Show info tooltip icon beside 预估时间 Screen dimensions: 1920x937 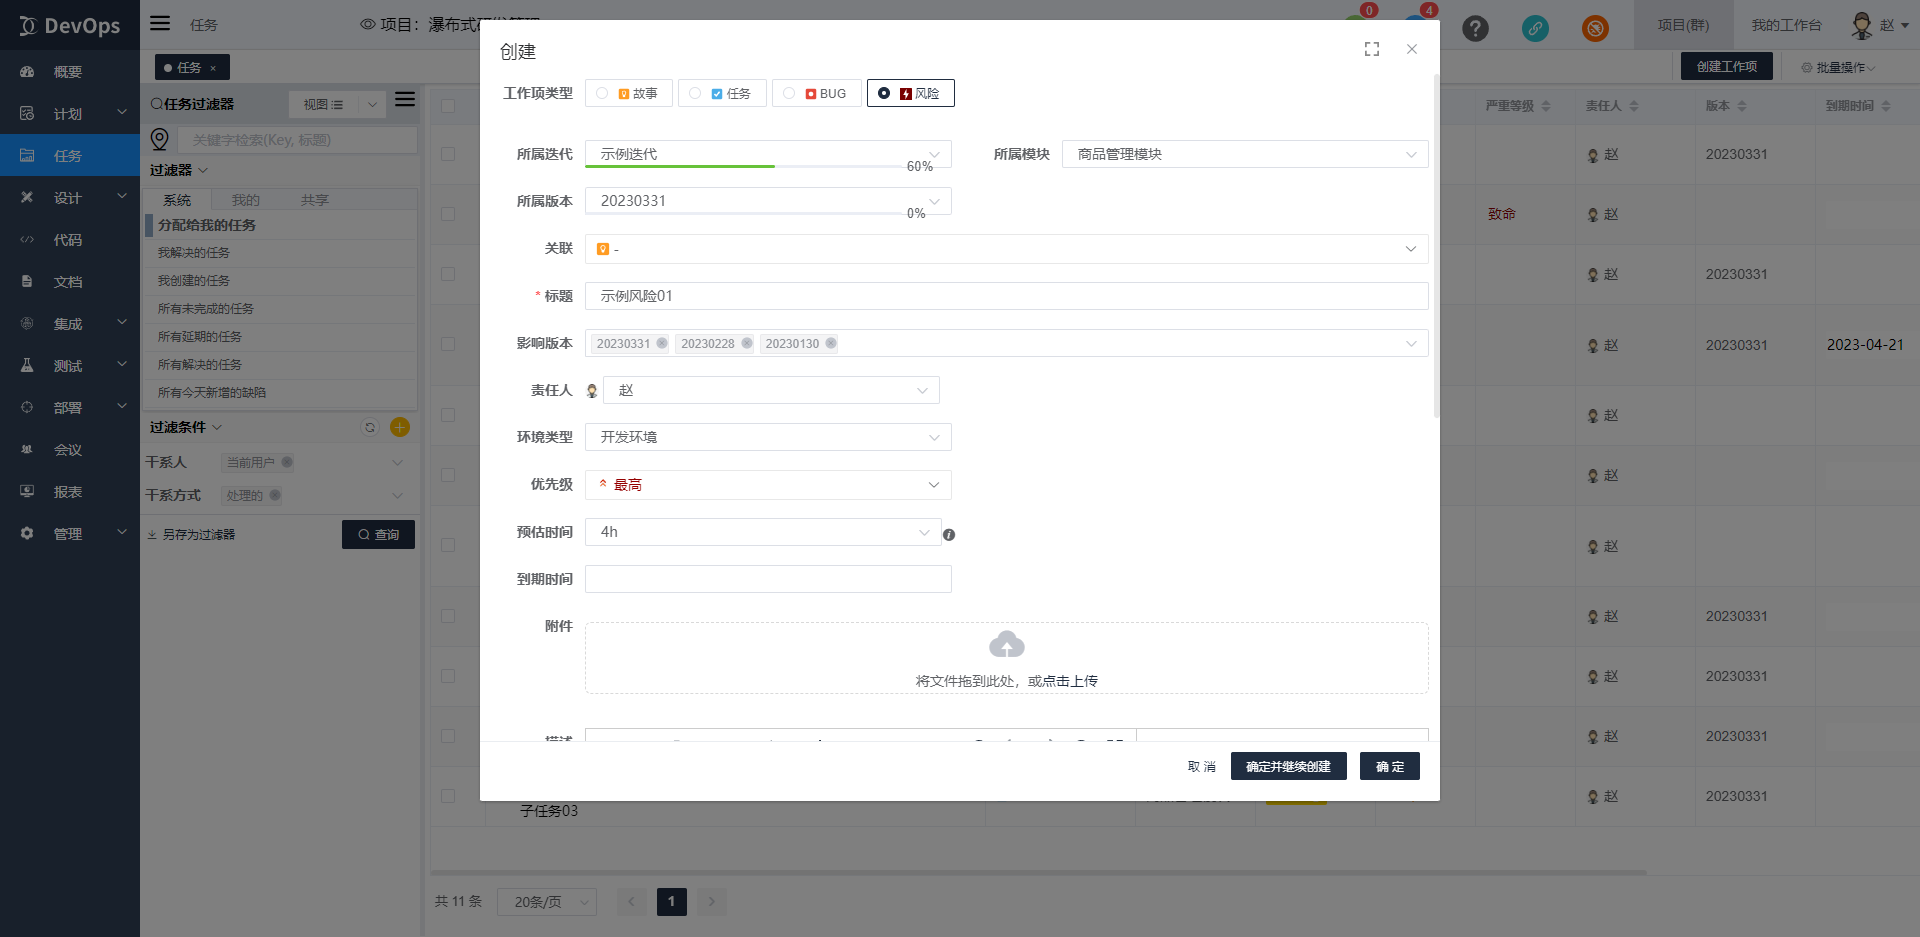(x=949, y=535)
